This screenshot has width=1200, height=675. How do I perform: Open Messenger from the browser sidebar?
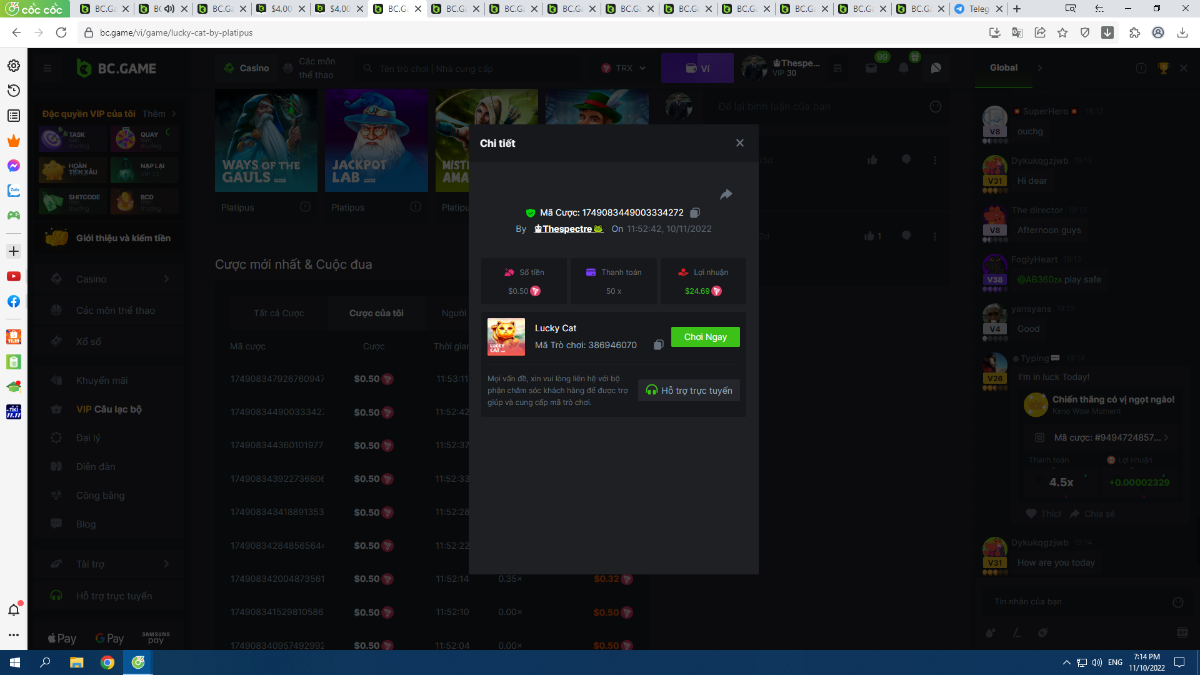coord(14,165)
